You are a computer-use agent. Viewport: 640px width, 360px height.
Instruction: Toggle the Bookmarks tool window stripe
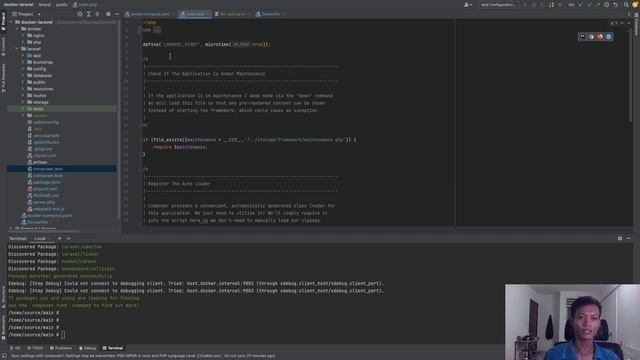point(3,327)
